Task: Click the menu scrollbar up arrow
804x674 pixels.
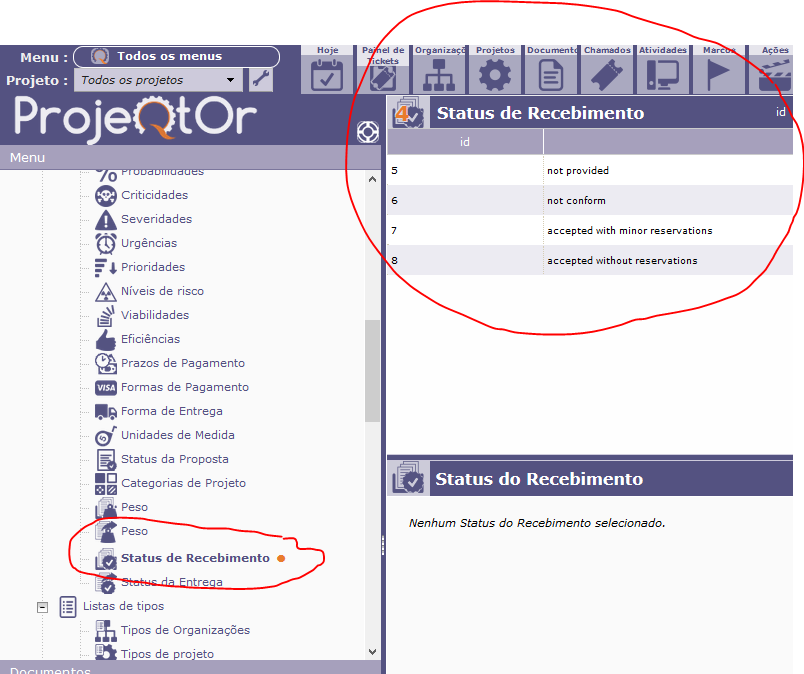Action: (x=372, y=179)
